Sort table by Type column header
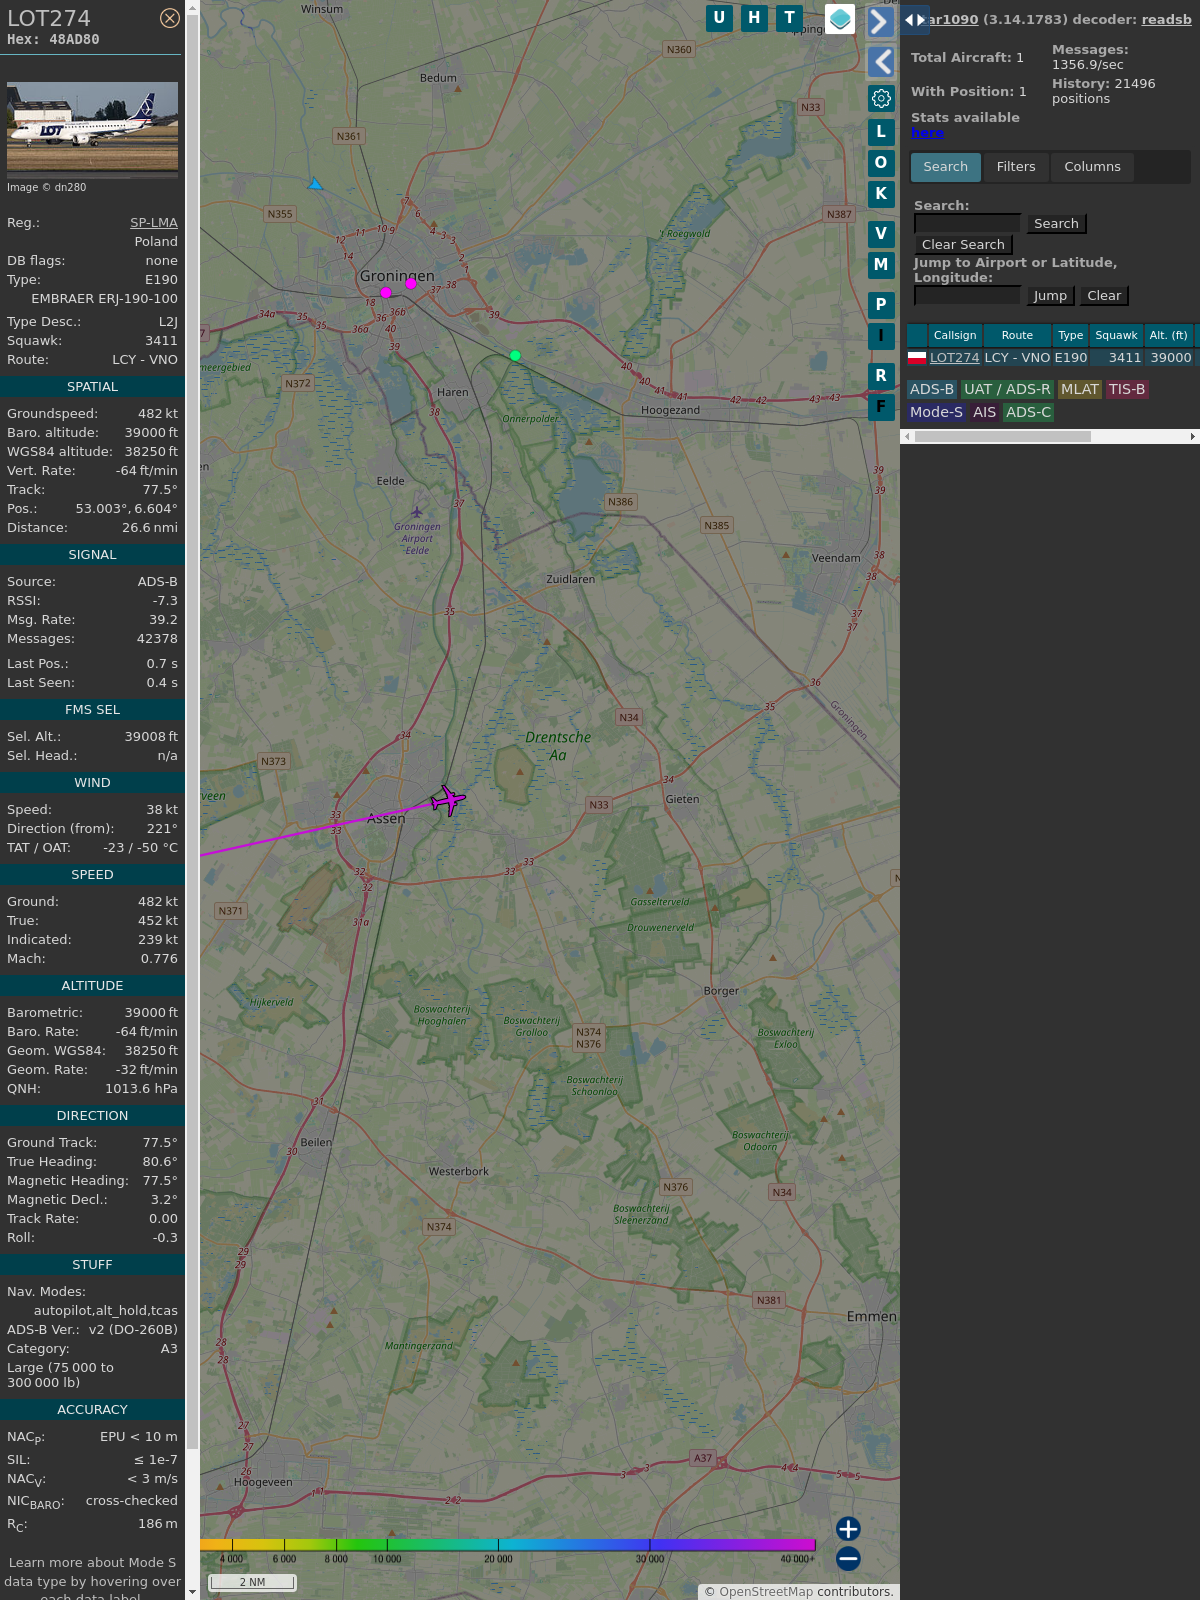 click(1071, 335)
